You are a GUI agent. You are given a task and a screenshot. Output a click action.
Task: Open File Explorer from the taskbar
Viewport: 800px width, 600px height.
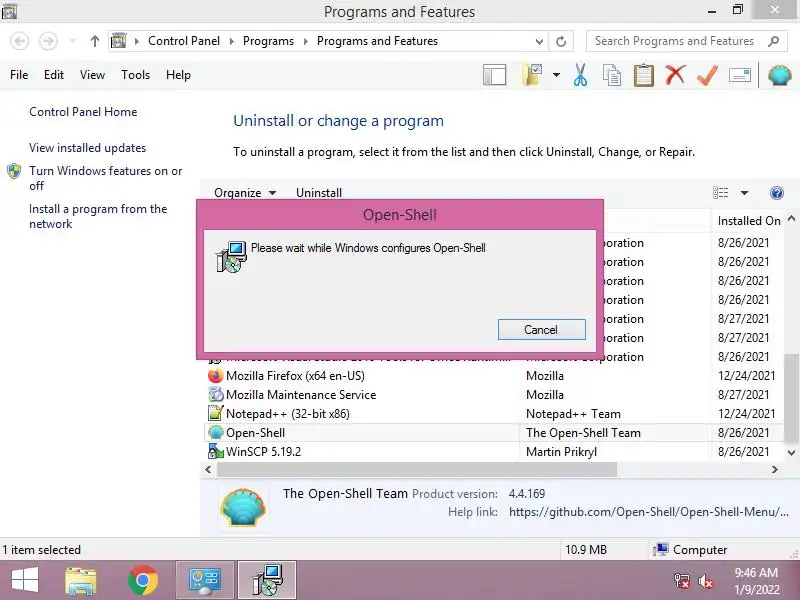[81, 581]
